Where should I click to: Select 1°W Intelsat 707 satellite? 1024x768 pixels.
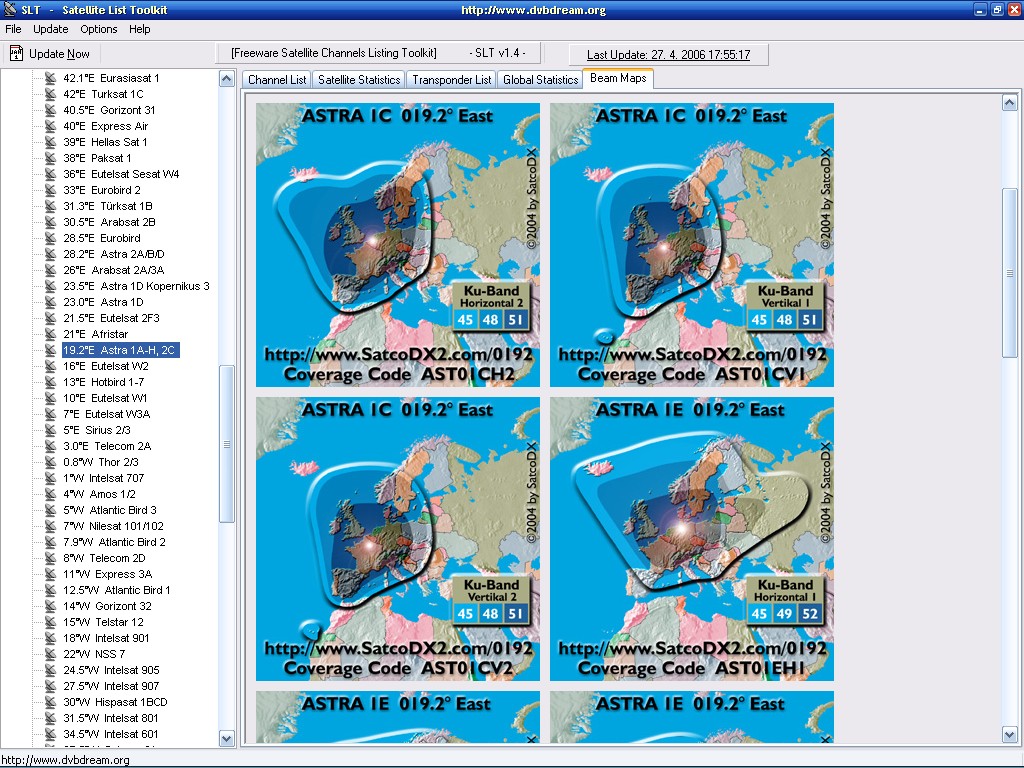(x=104, y=478)
